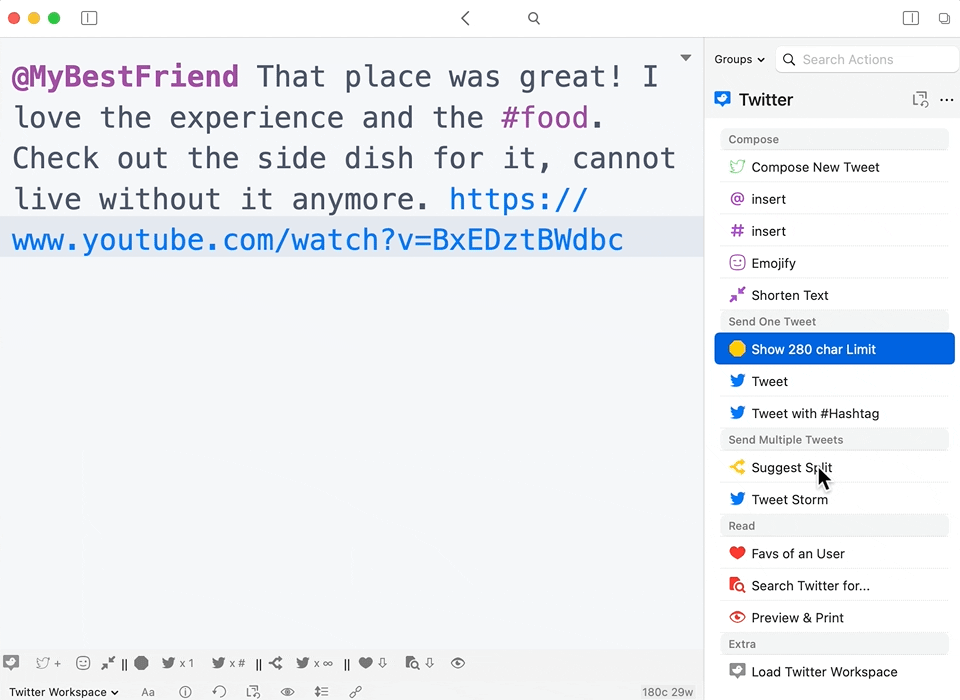Click the octagon char limit icon
The height and width of the screenshot is (700, 960).
(x=141, y=663)
